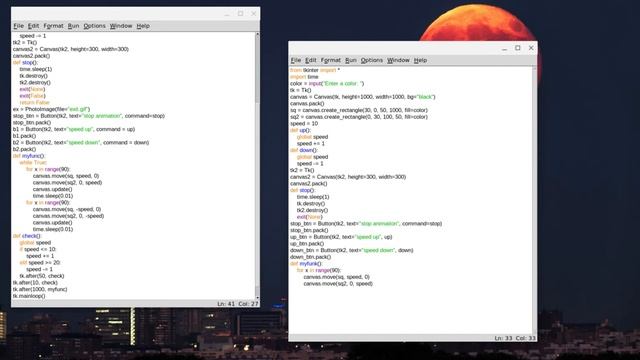Click 'exit(None)' line in right window
Image resolution: width=640 pixels, height=360 pixels.
309,217
